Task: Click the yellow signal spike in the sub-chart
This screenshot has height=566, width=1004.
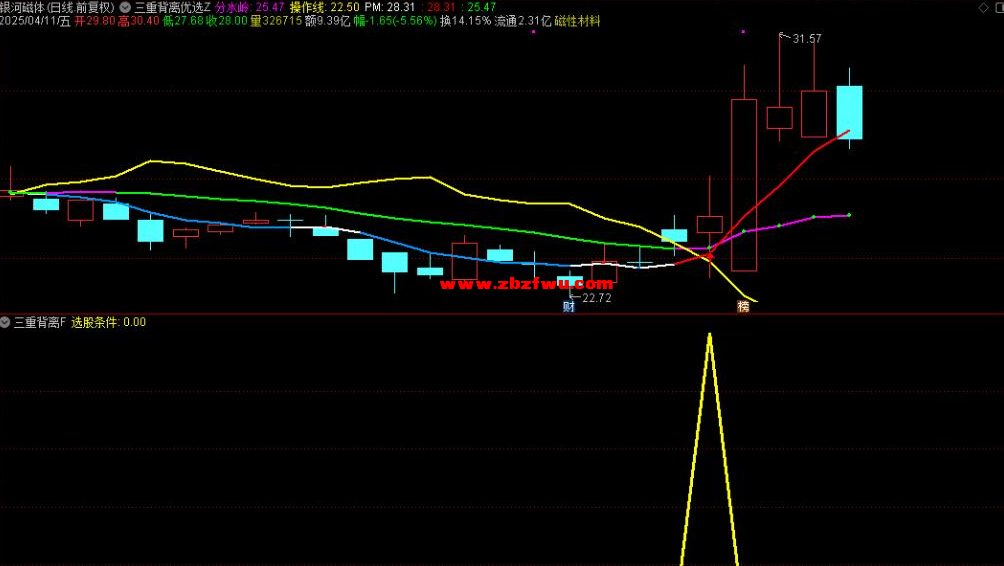Action: point(709,448)
